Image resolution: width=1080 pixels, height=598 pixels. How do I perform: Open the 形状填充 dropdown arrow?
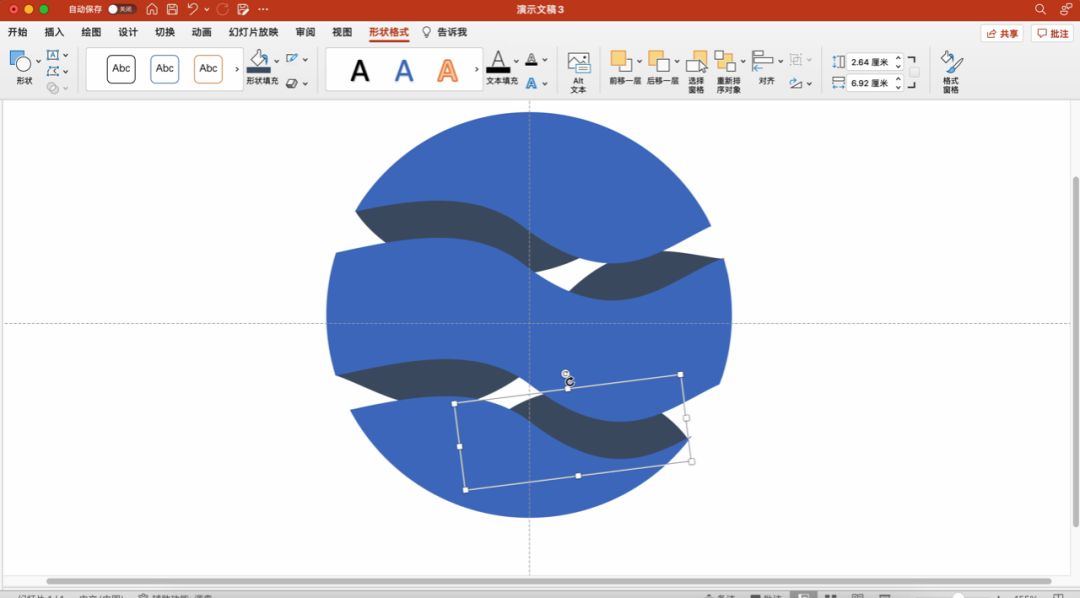click(276, 61)
